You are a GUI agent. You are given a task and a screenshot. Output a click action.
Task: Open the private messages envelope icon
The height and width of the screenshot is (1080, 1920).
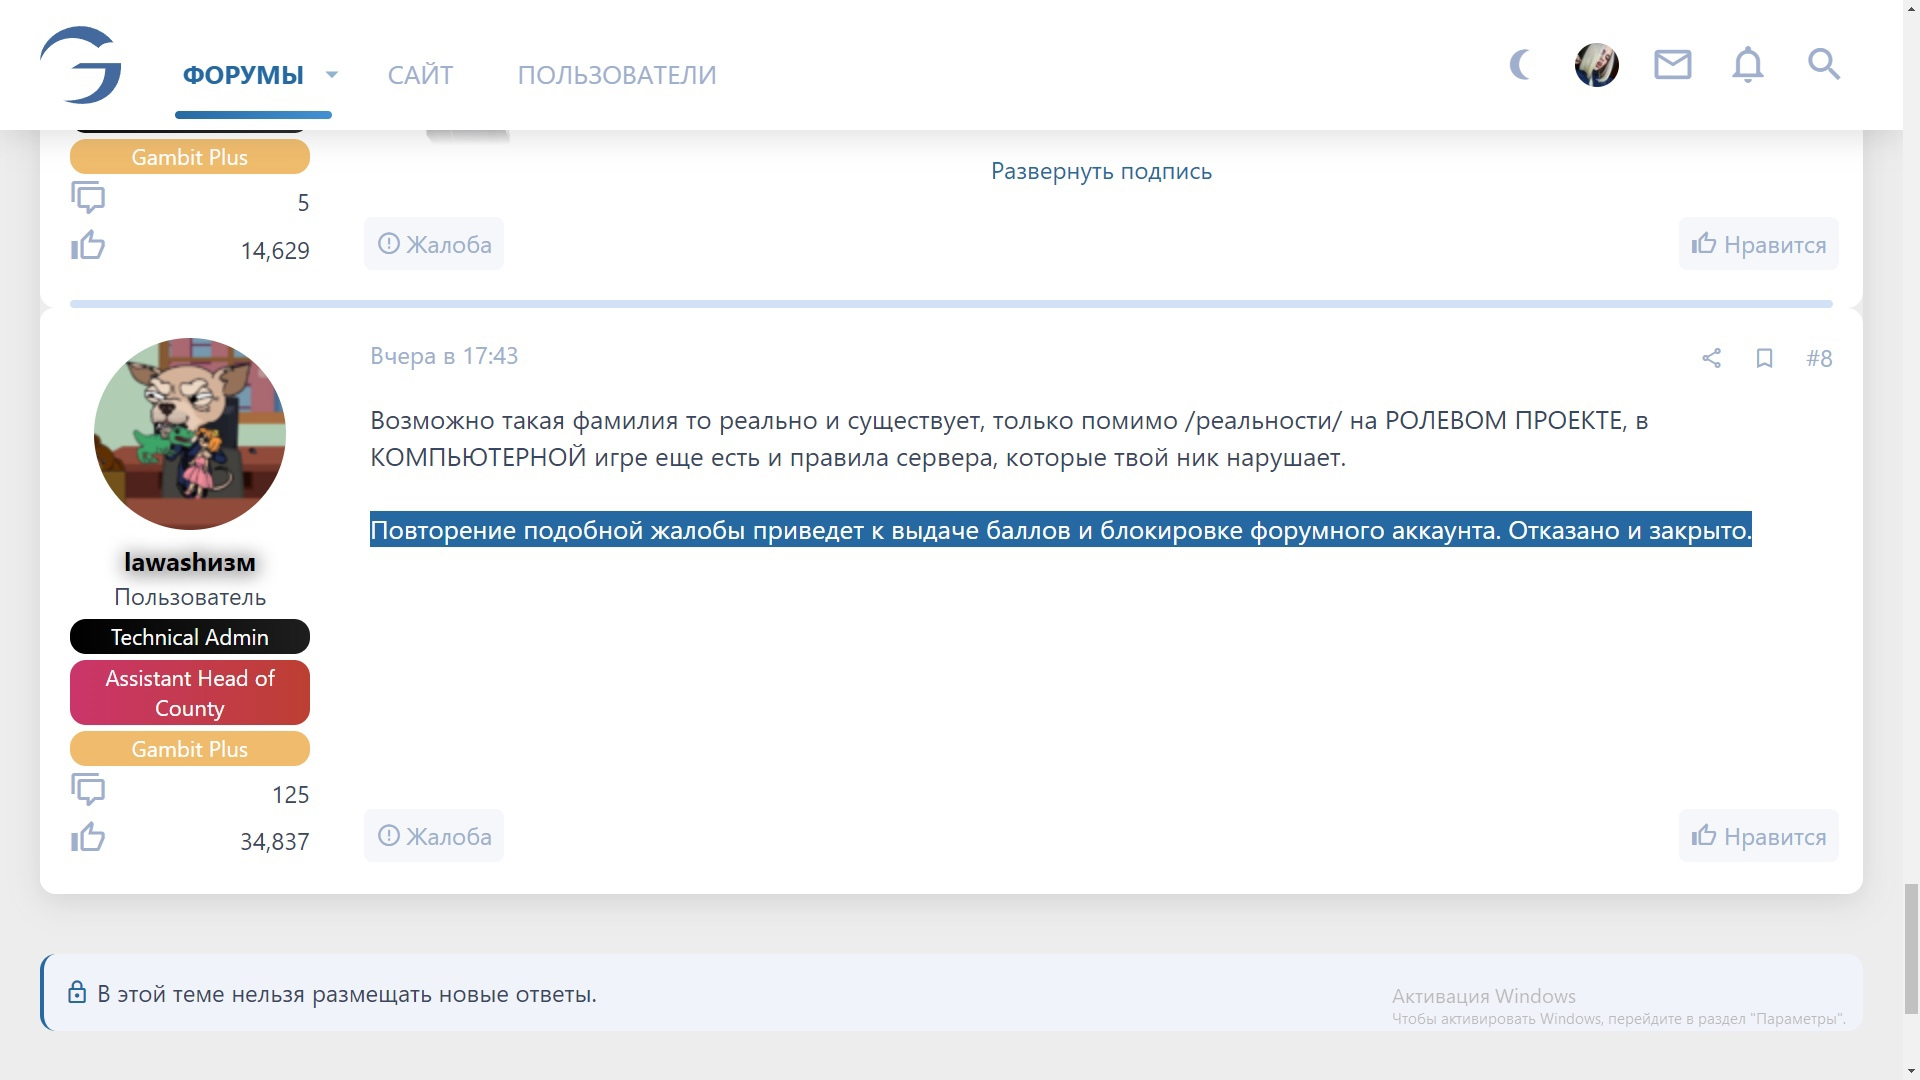1672,66
